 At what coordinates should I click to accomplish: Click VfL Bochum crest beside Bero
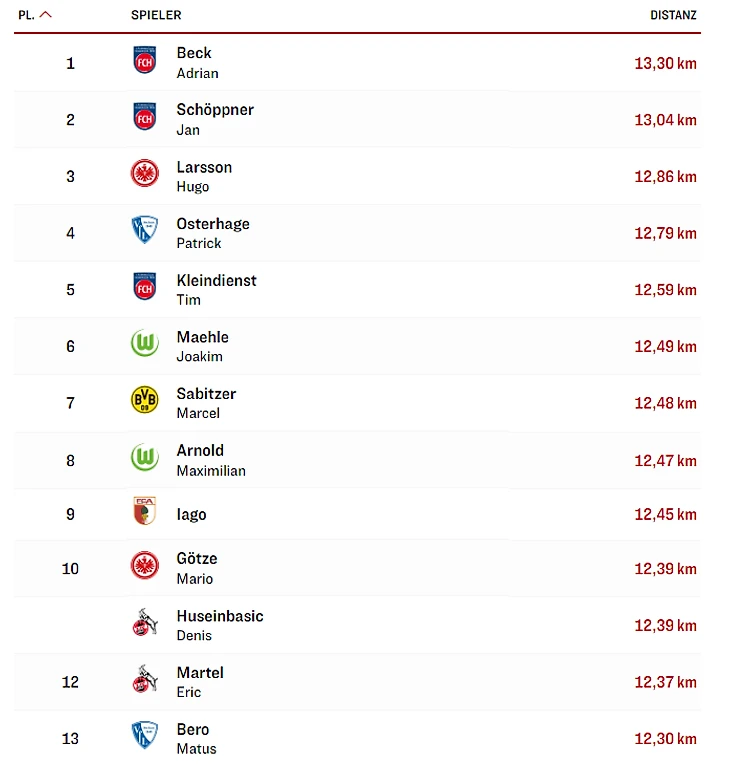145,737
